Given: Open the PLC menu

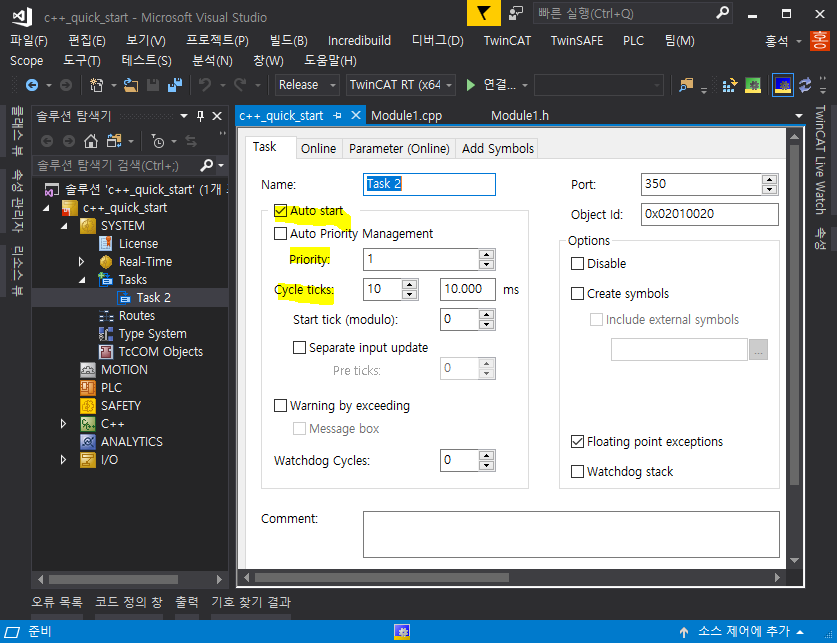Looking at the screenshot, I should [x=634, y=41].
